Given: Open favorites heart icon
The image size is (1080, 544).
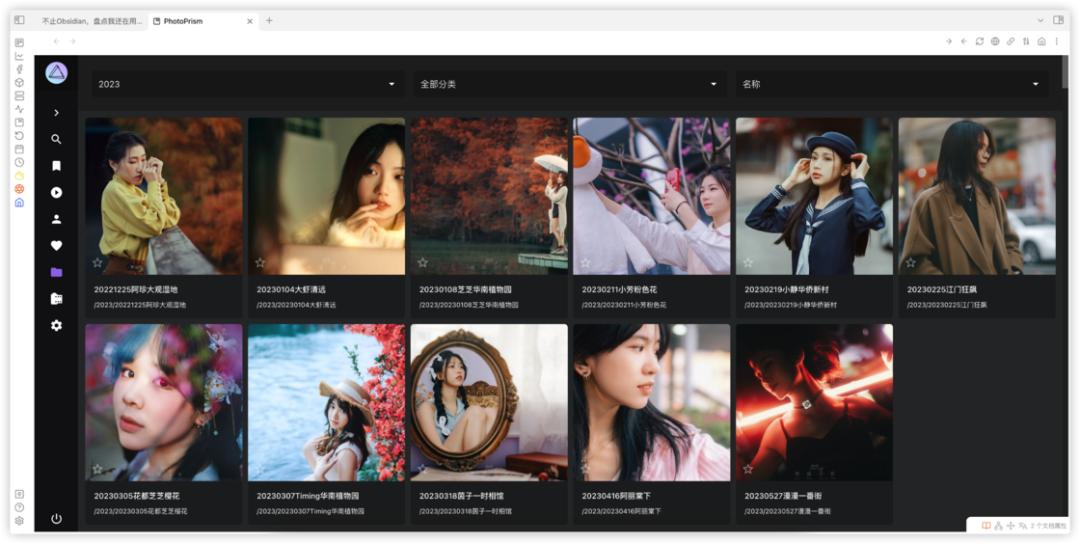Looking at the screenshot, I should (56, 245).
